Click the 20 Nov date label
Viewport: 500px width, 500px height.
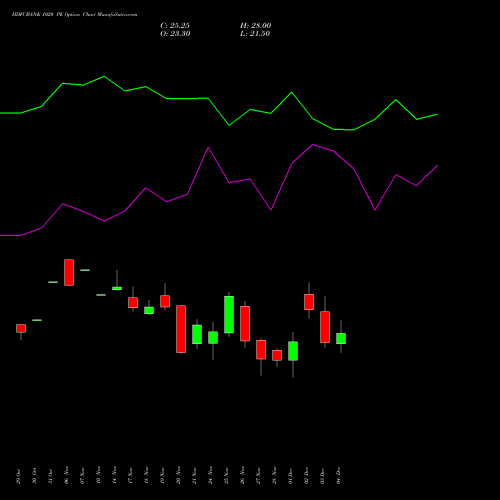click(178, 475)
